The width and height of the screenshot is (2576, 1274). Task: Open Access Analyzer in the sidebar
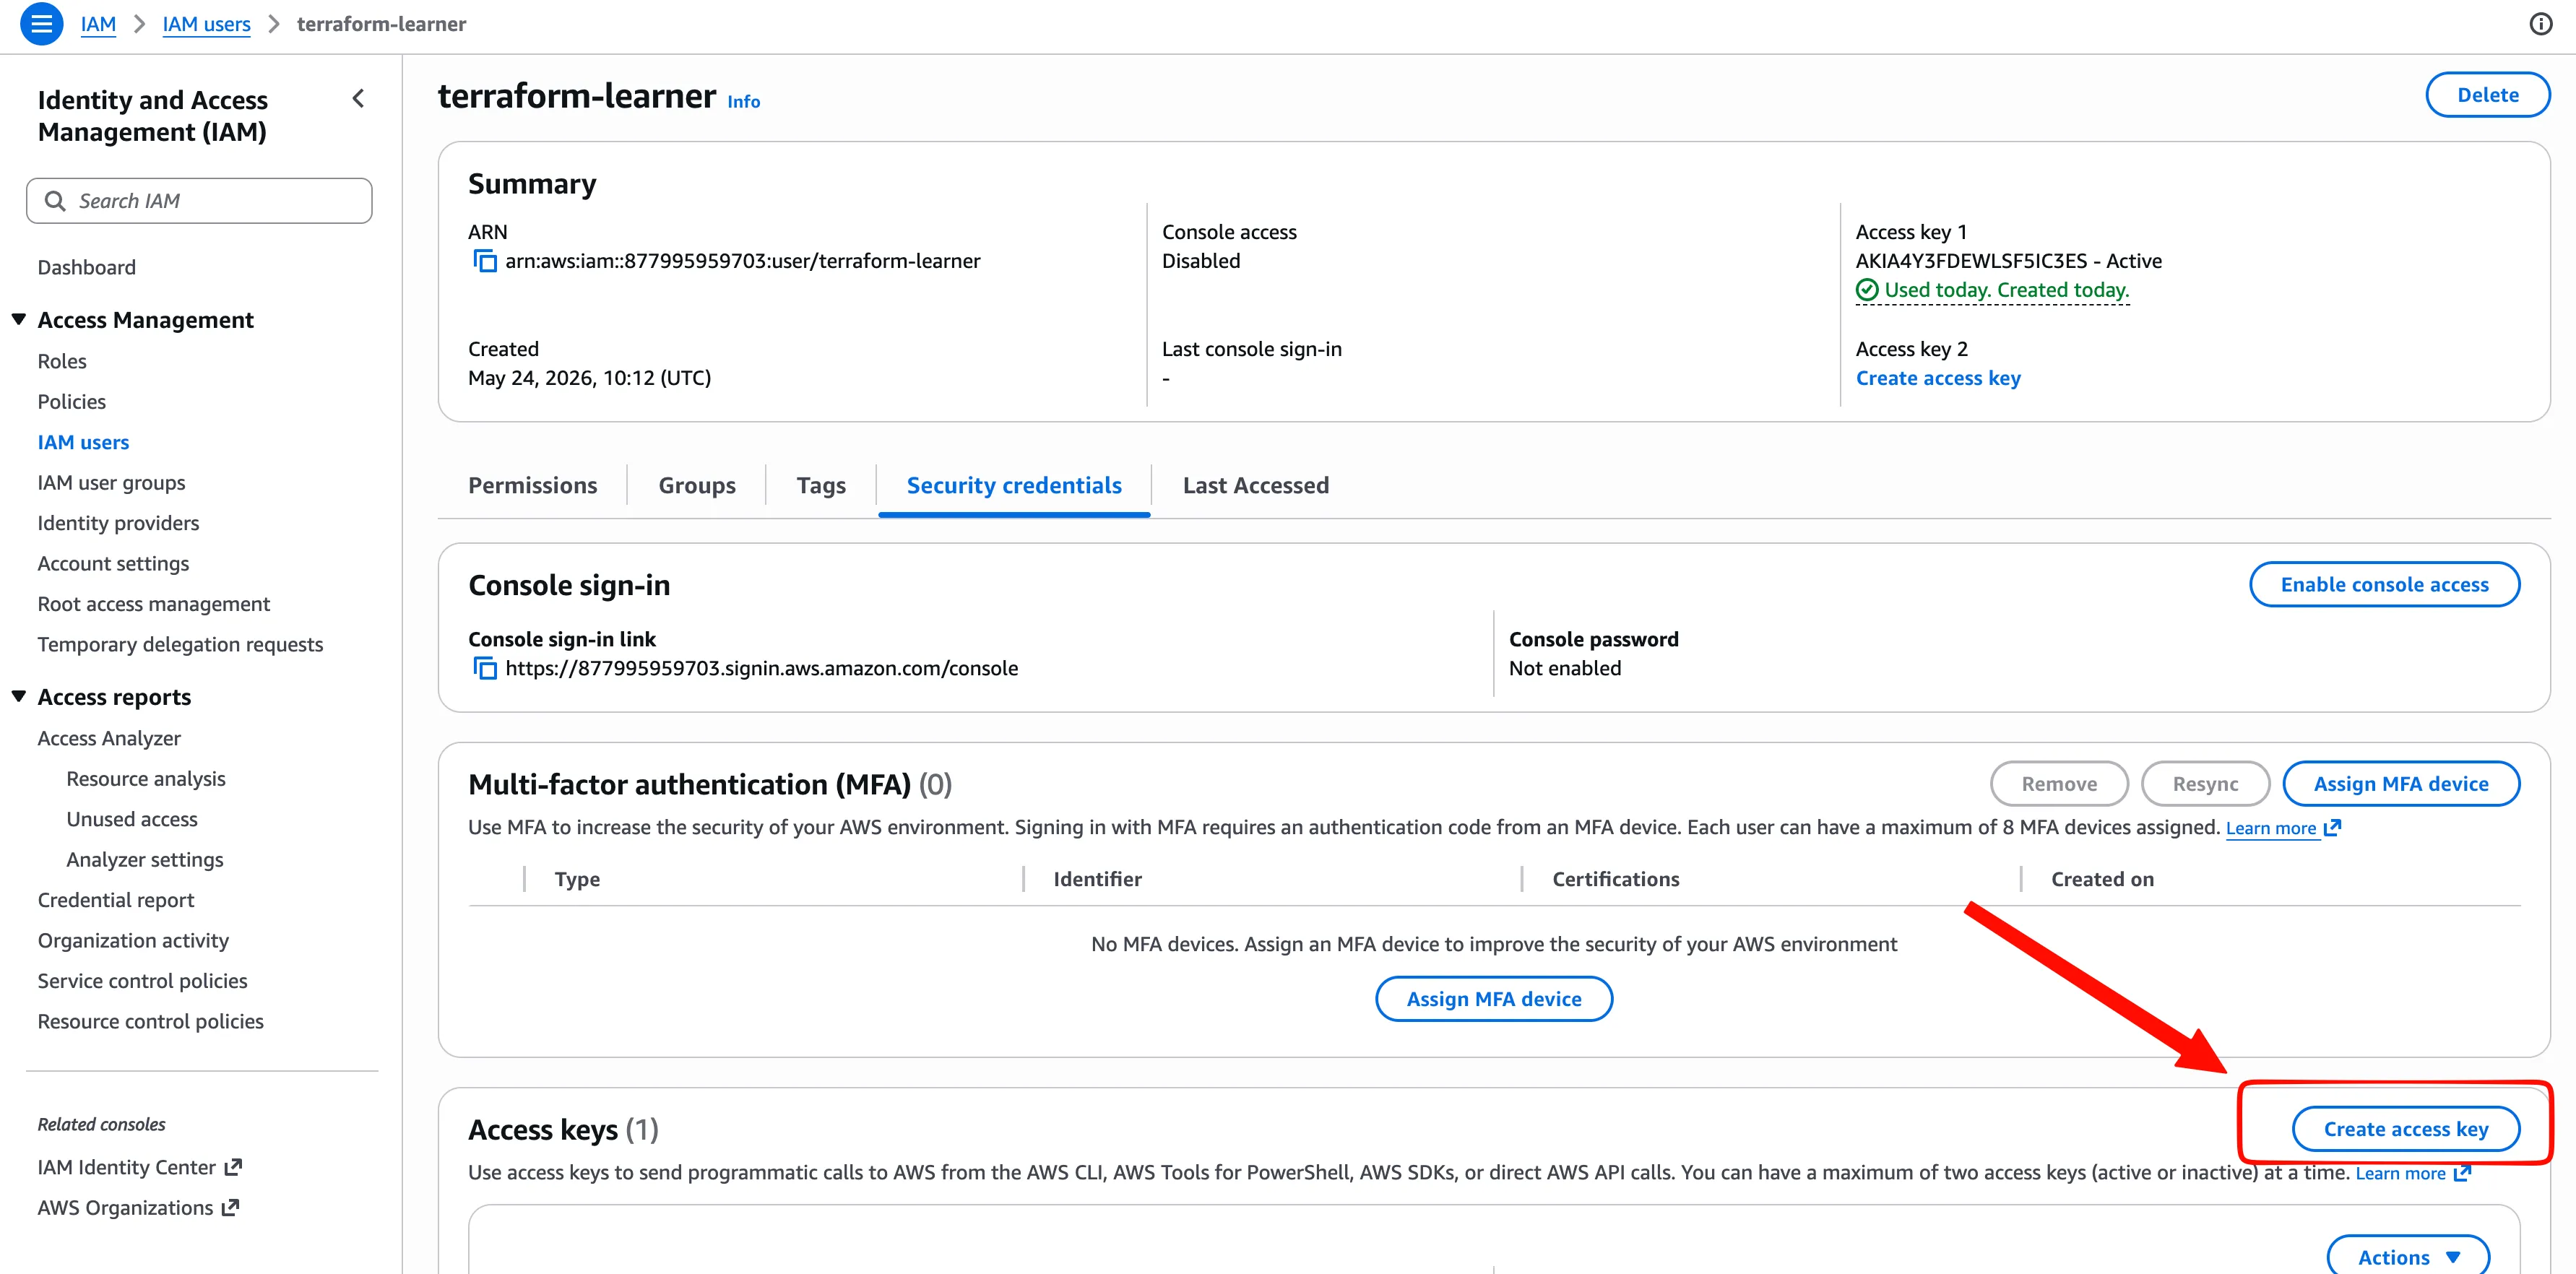109,738
